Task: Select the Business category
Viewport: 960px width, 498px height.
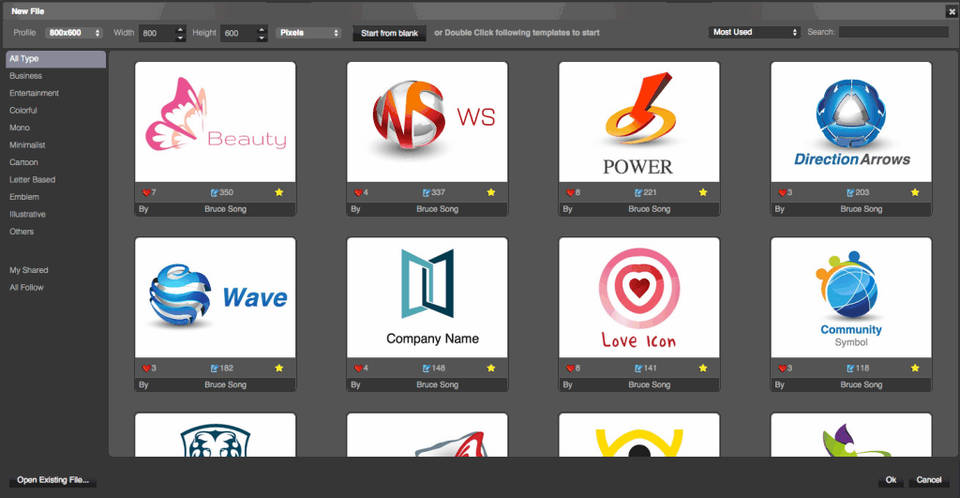Action: point(26,76)
